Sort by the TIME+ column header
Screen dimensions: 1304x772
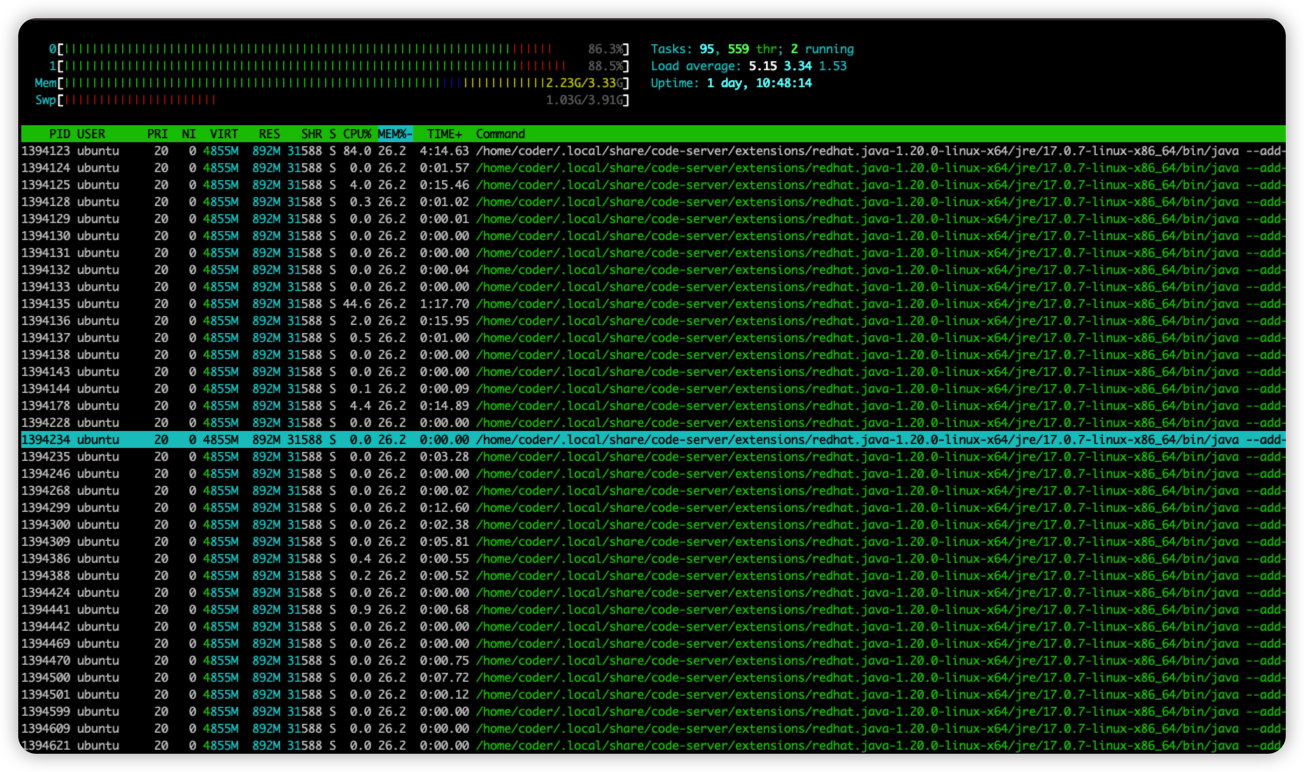pyautogui.click(x=445, y=134)
